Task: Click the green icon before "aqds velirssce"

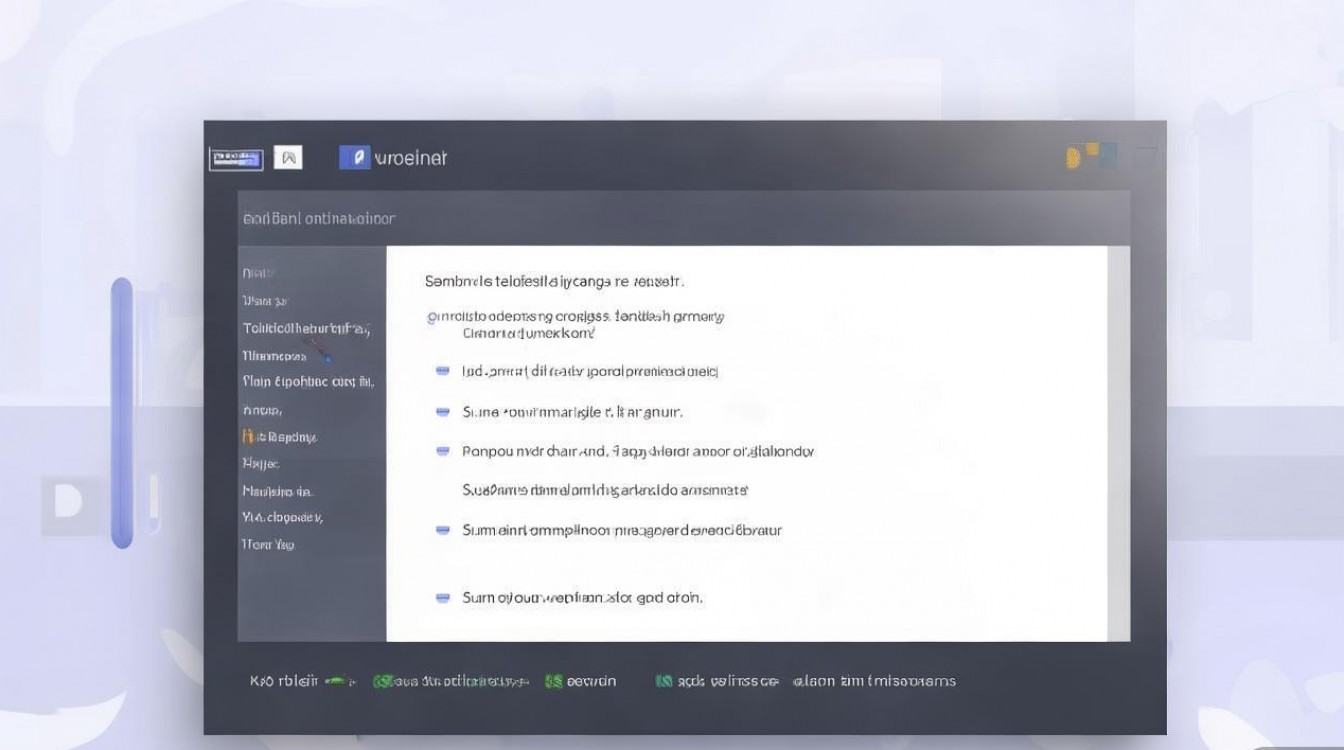Action: click(663, 681)
